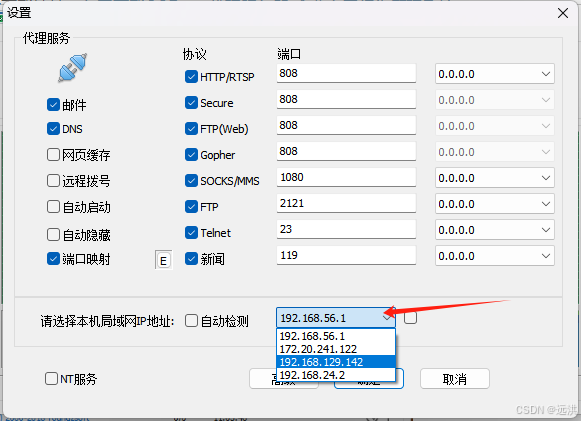Click the 取消 button
The width and height of the screenshot is (581, 421).
[x=455, y=379]
